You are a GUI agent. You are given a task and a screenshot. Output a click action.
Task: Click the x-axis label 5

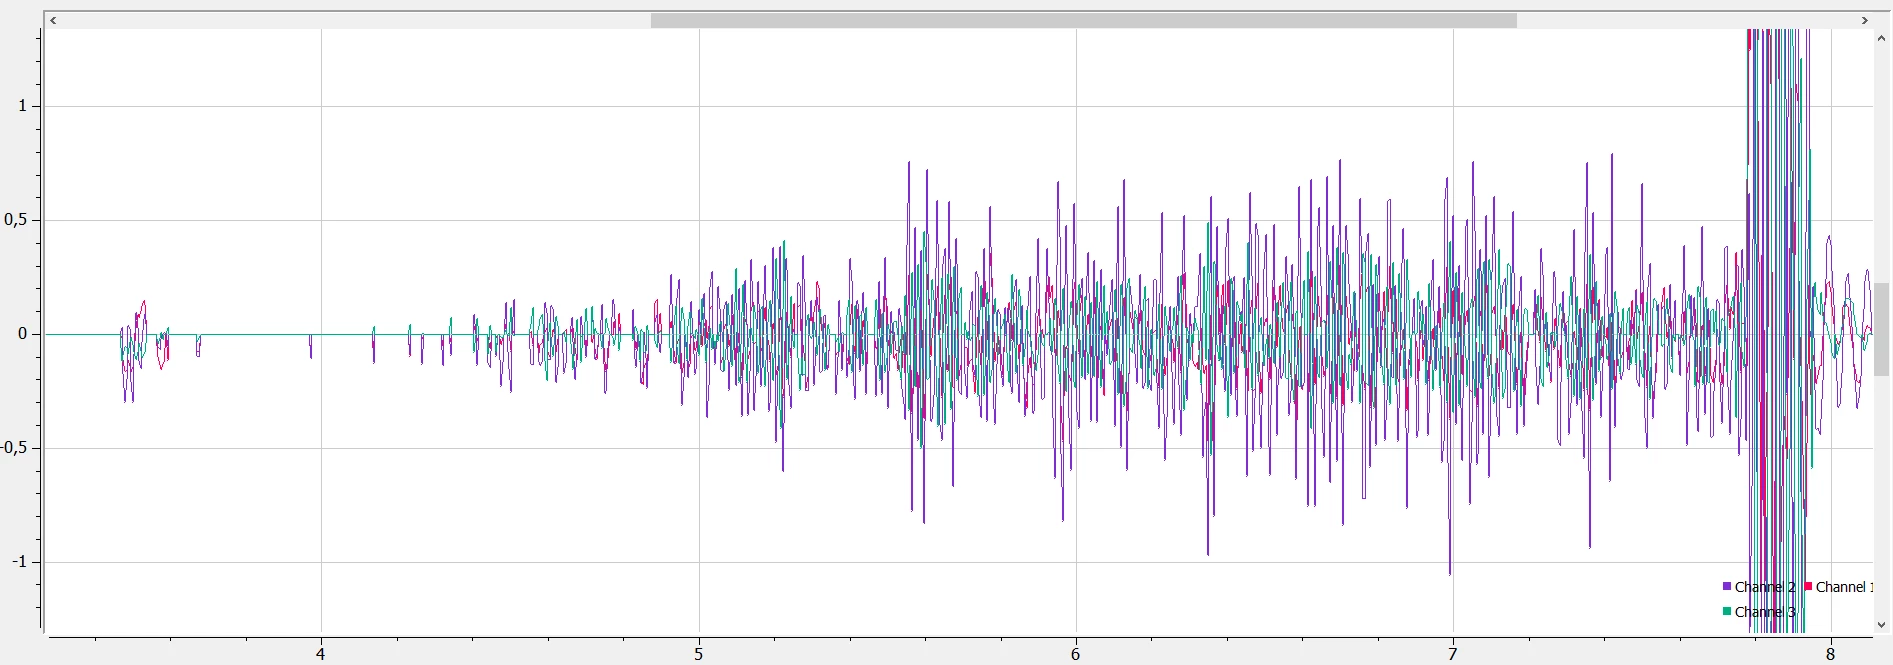point(698,654)
